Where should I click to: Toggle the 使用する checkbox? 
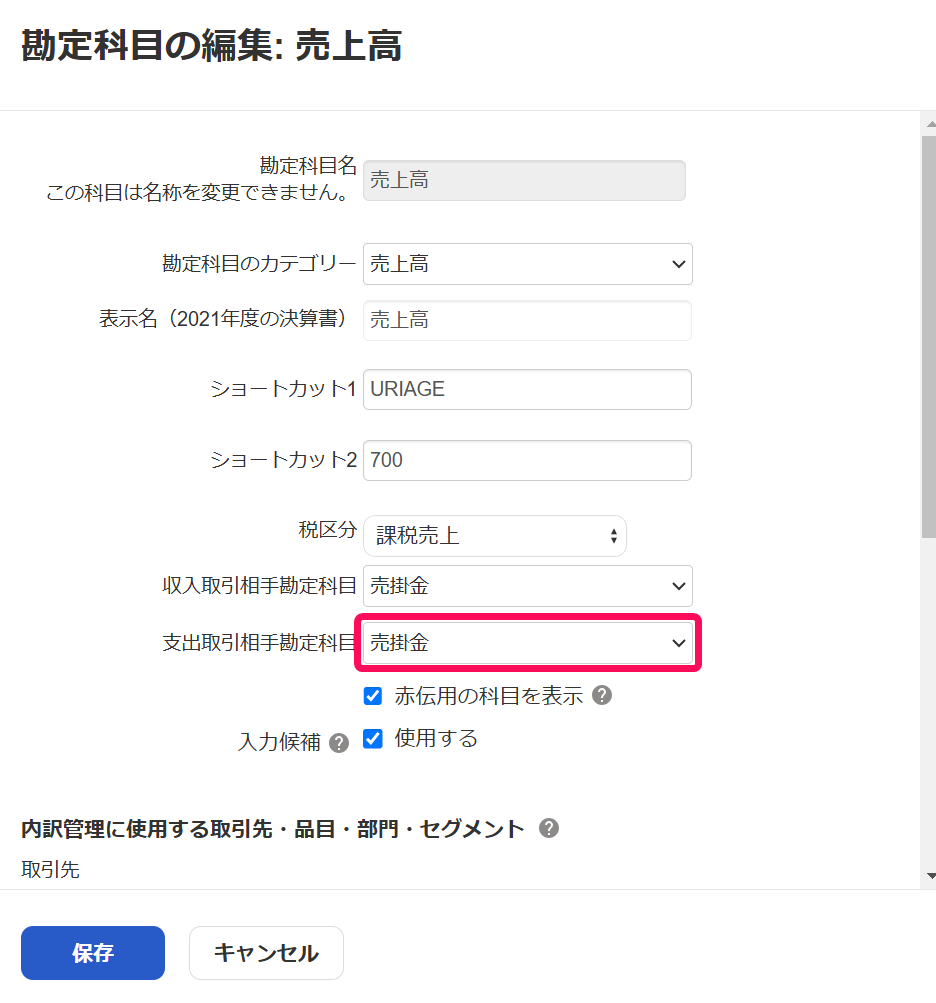pos(372,739)
